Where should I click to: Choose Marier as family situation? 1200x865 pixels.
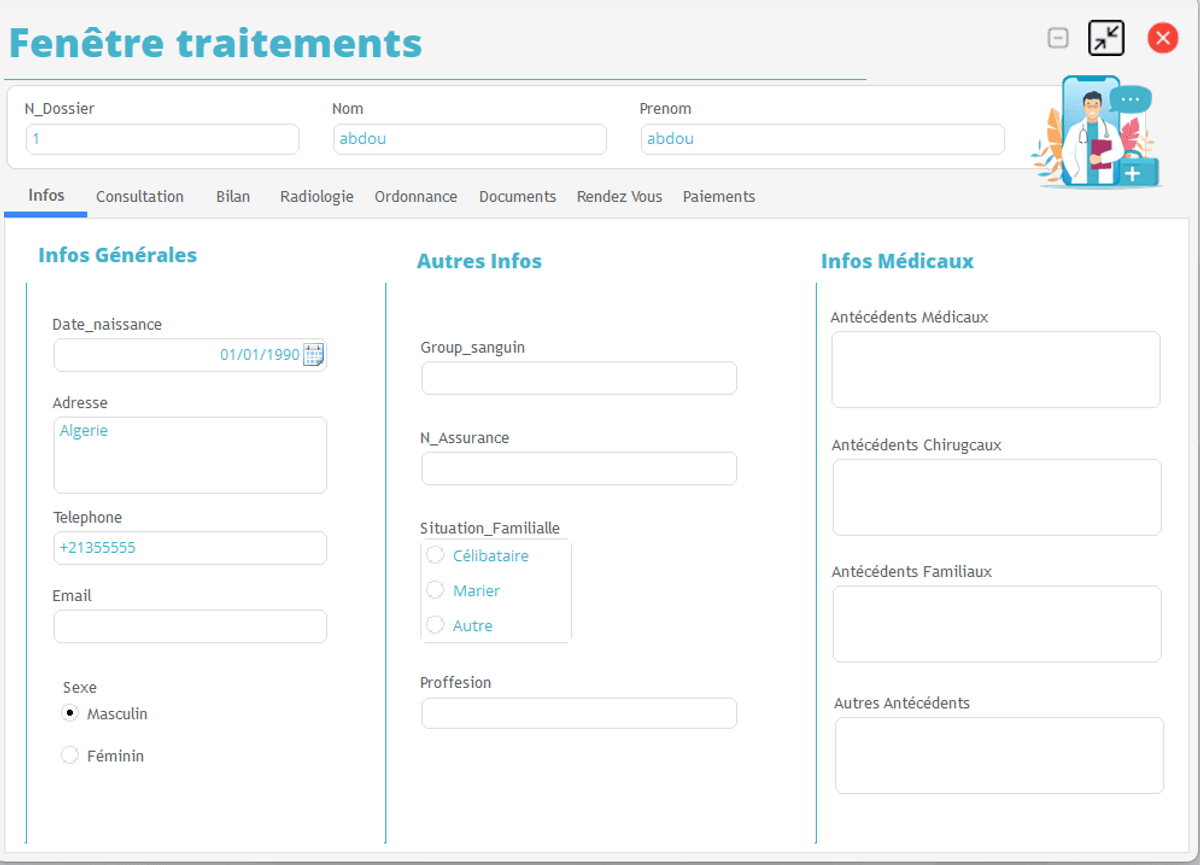(435, 590)
